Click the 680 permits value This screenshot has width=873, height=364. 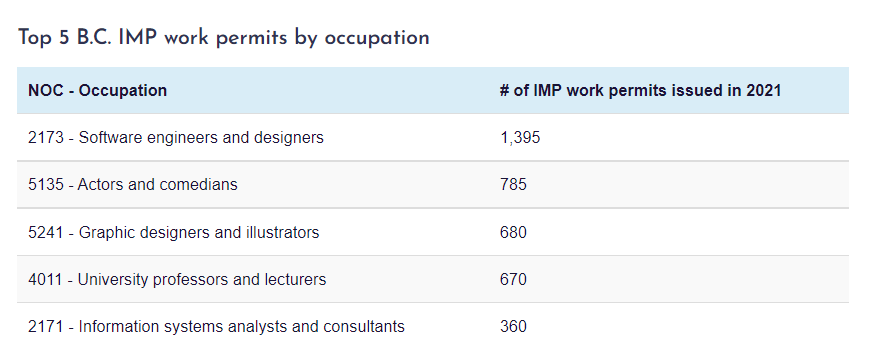click(513, 232)
